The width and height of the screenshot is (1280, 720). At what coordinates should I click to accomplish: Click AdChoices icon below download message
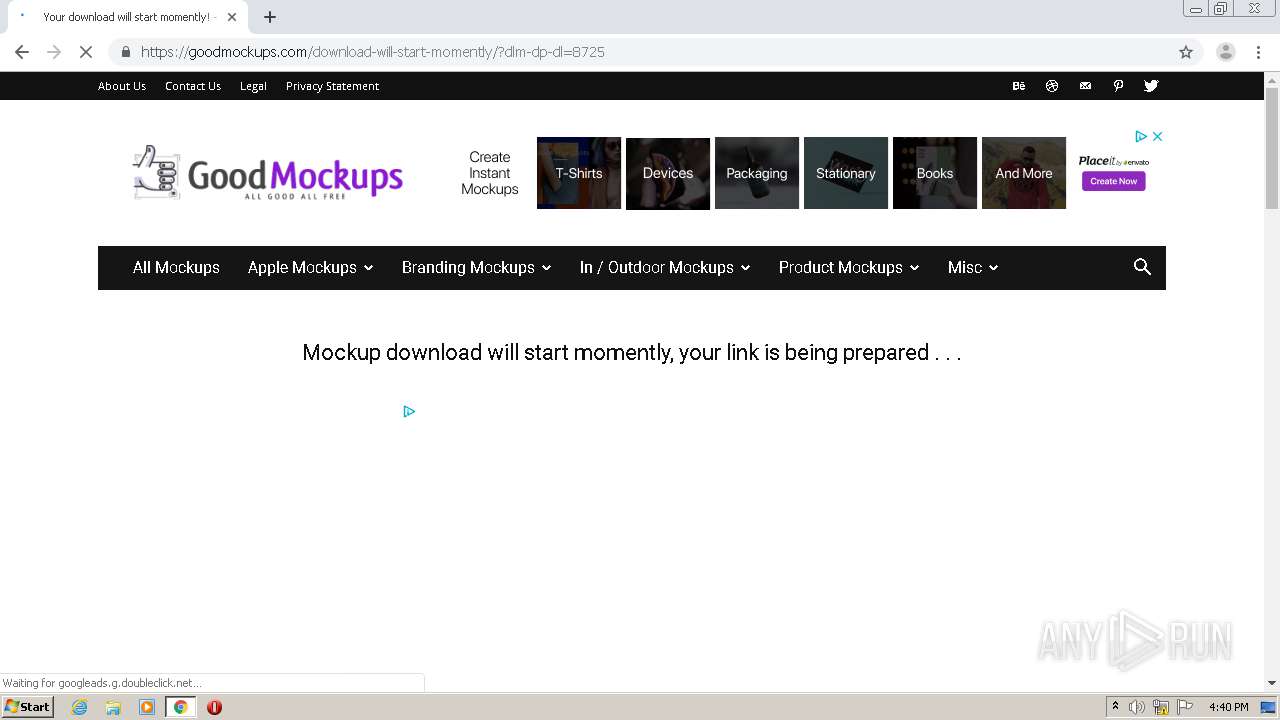409,411
